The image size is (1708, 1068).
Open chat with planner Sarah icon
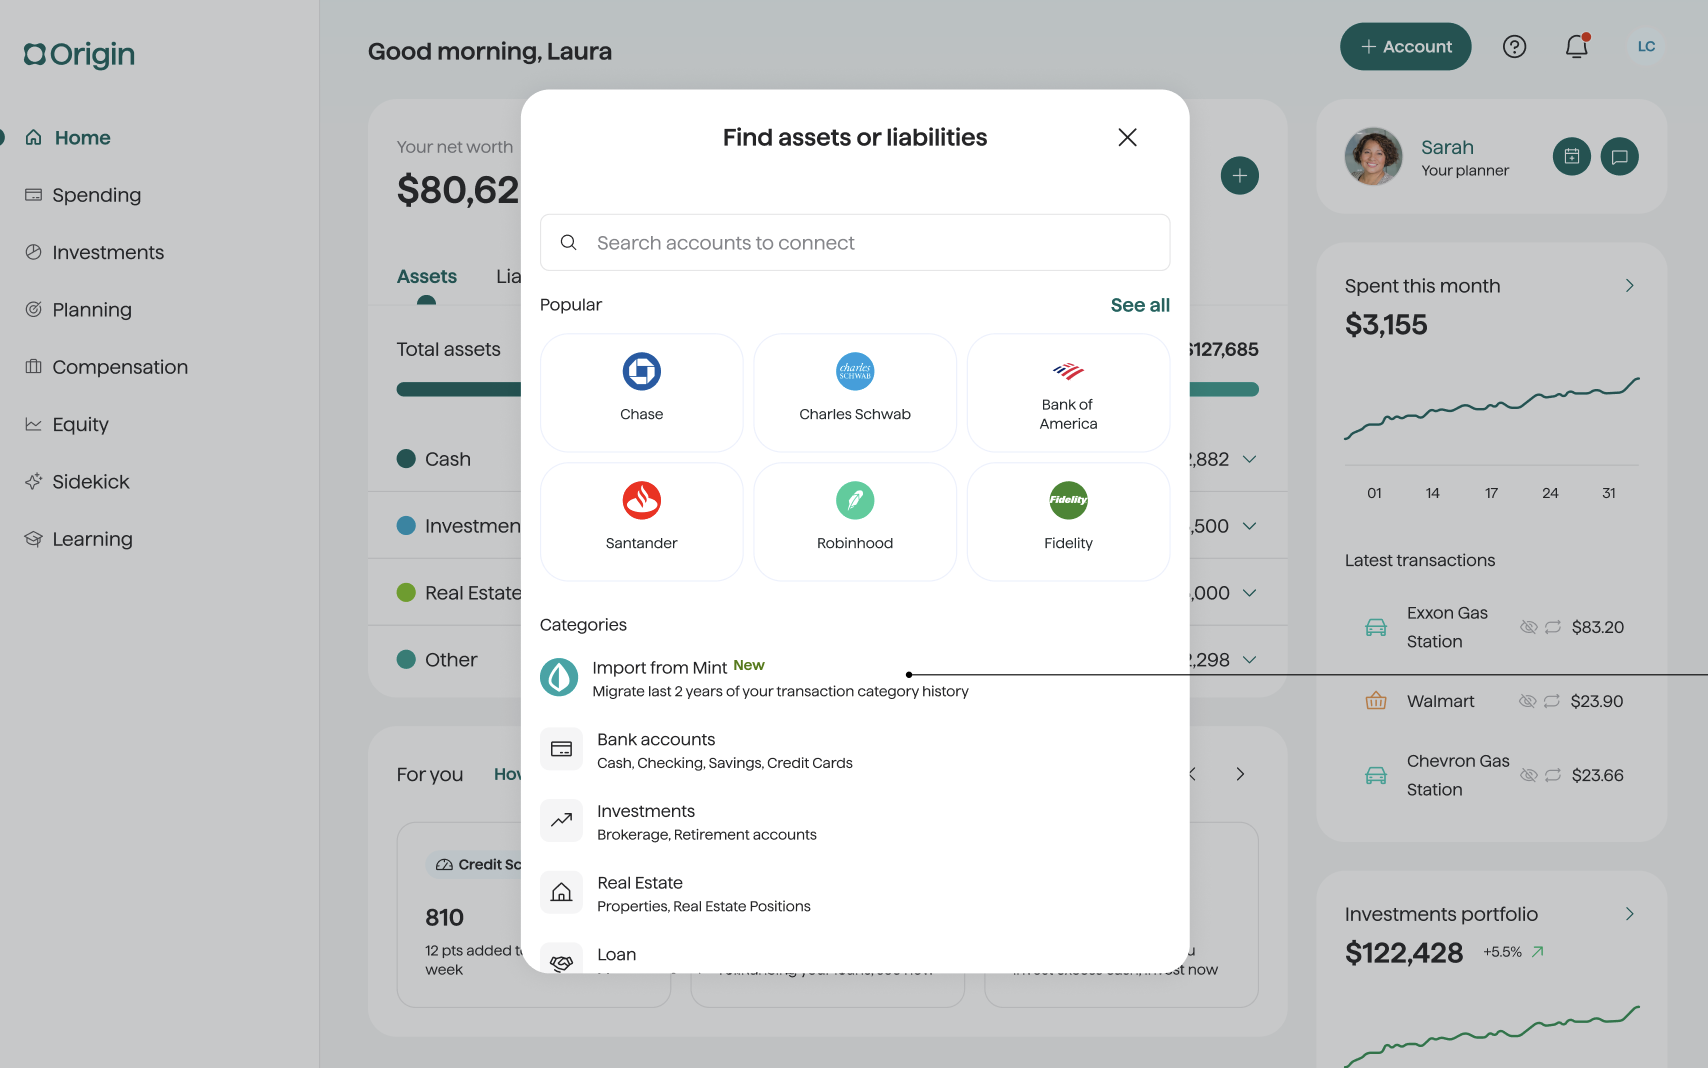[1620, 157]
